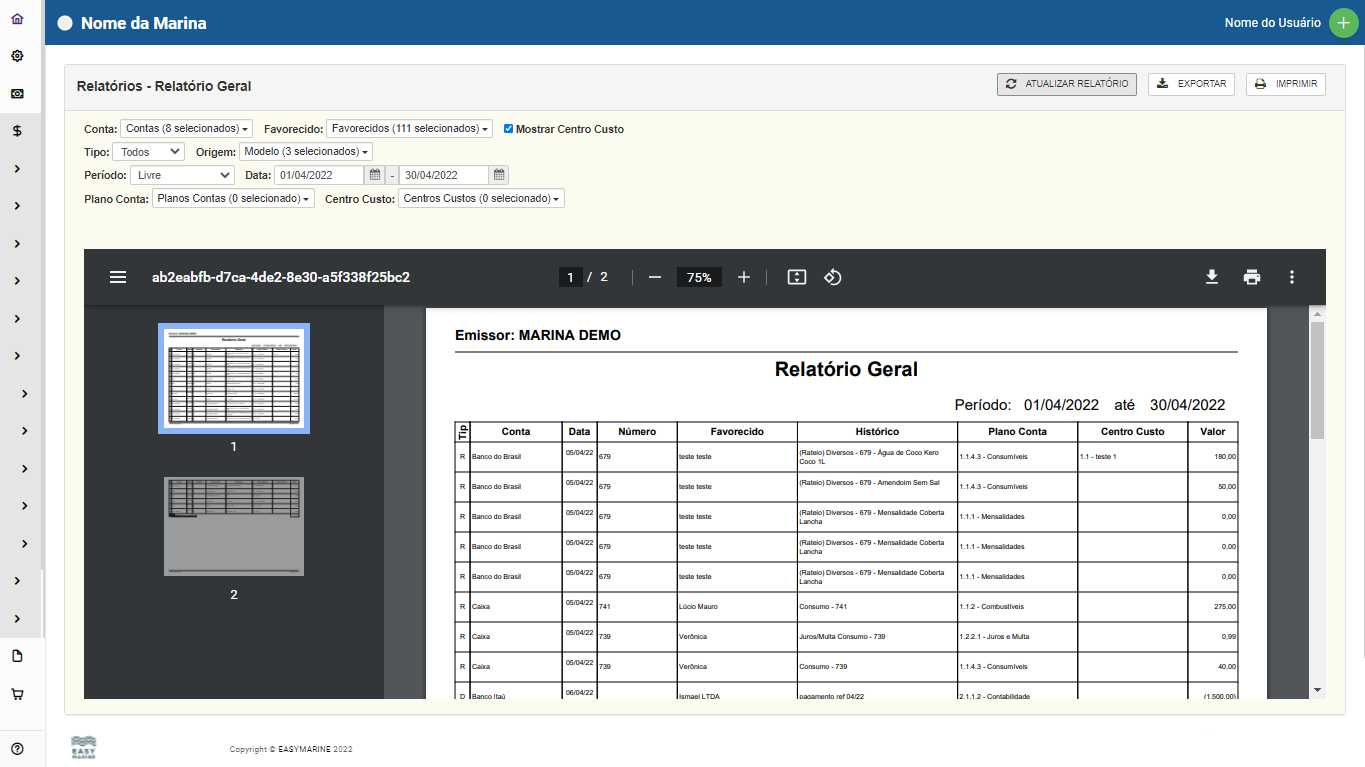Open the Conta accounts dropdown
Image resolution: width=1365 pixels, height=767 pixels.
pos(186,129)
